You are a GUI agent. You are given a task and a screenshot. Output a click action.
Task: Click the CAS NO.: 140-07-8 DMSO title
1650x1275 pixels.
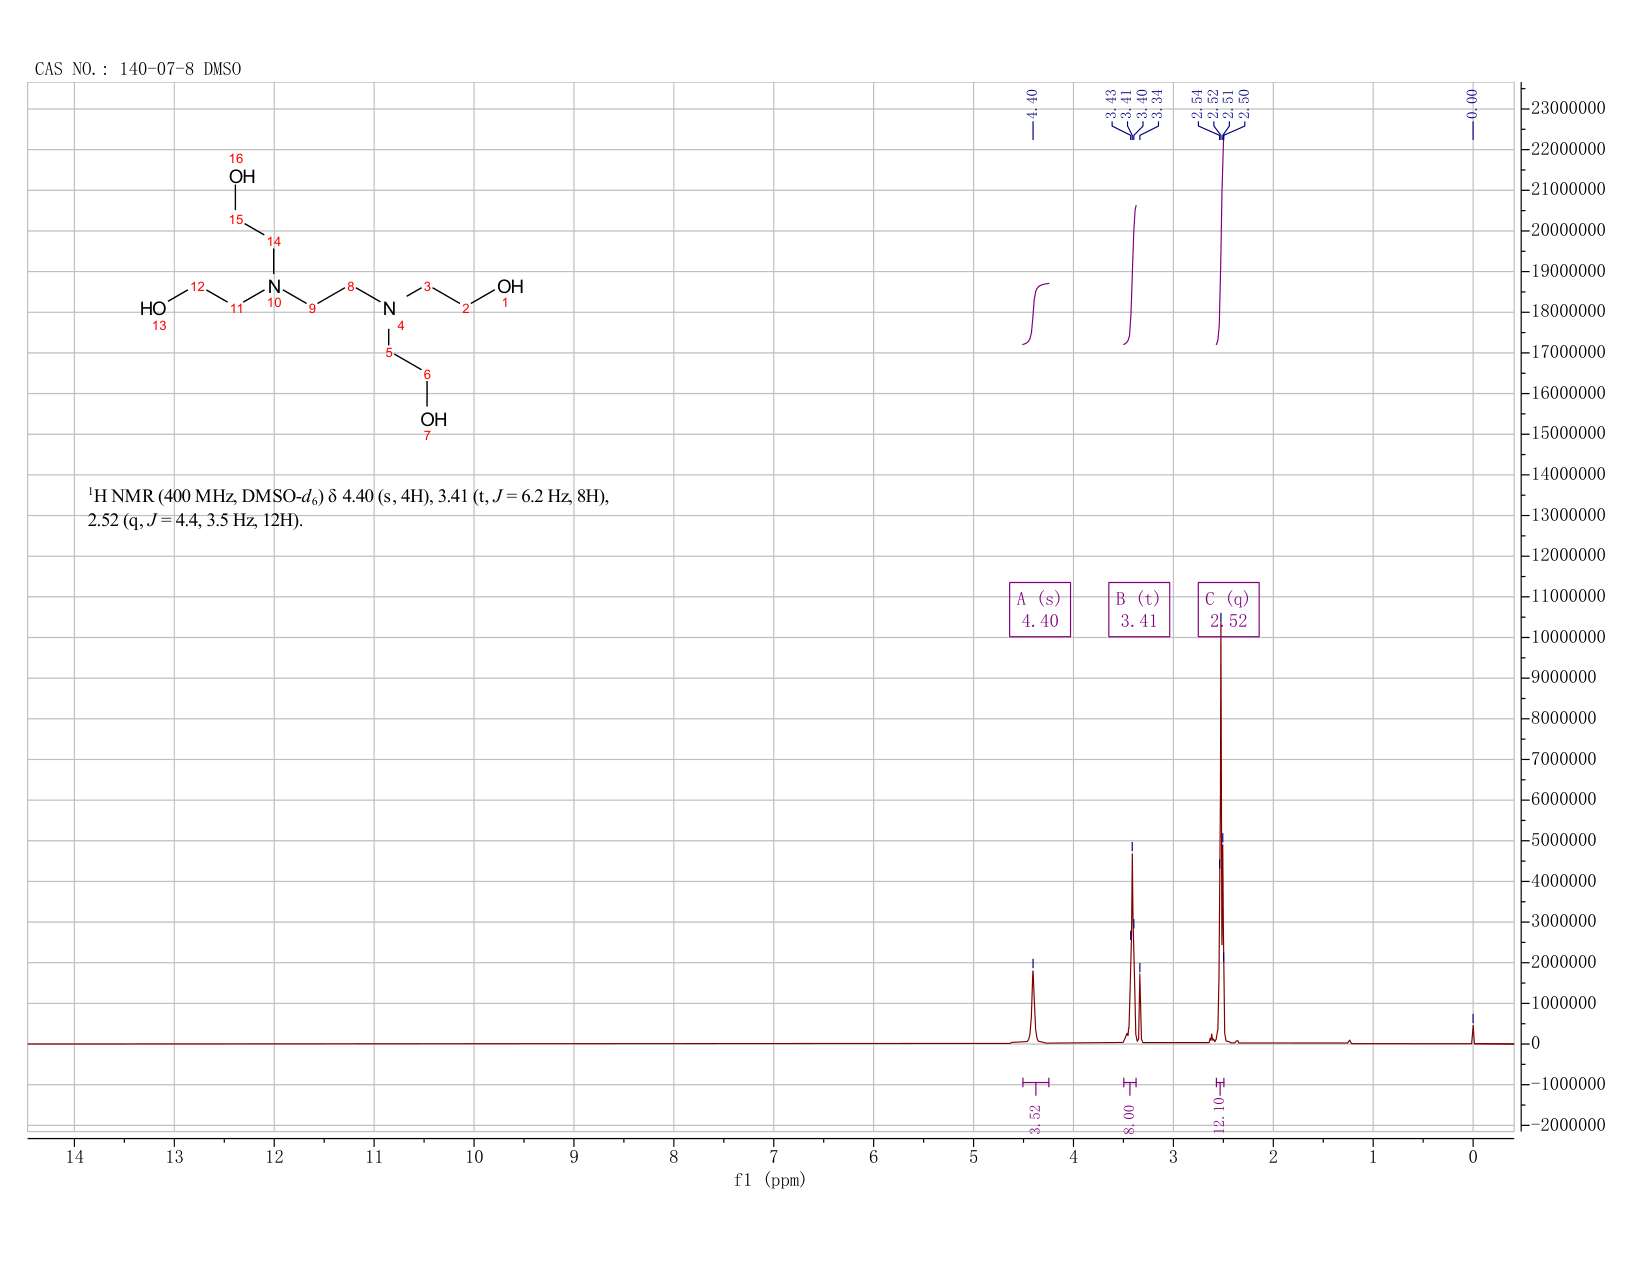pos(138,69)
